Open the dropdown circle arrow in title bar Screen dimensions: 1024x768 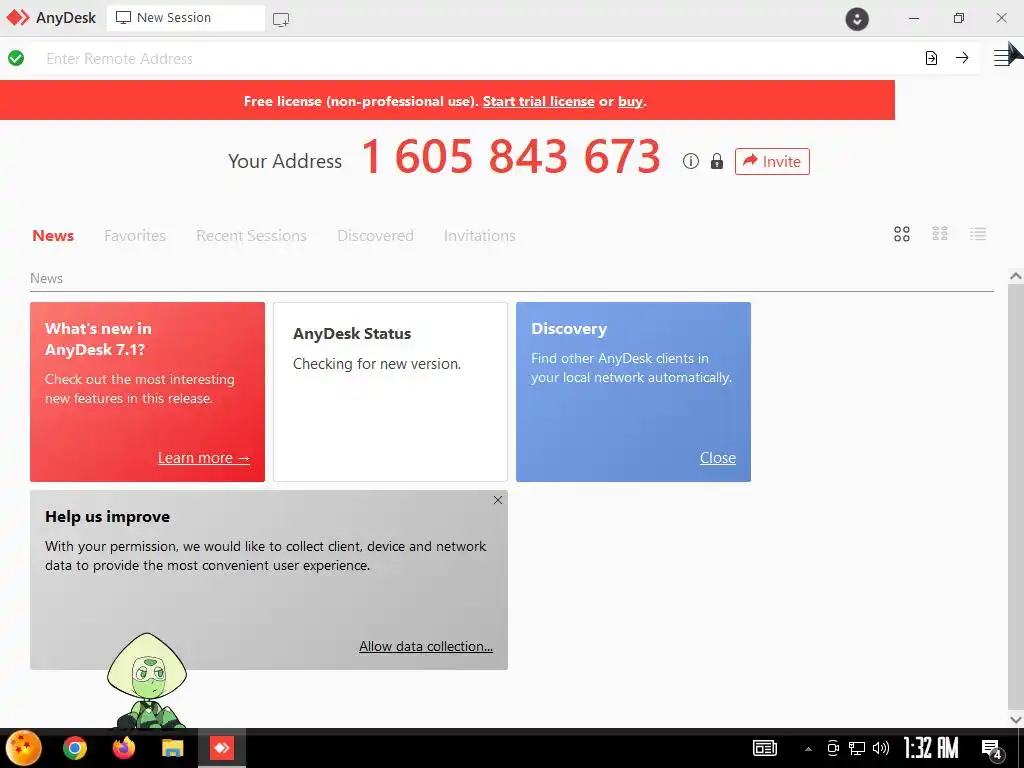point(857,18)
